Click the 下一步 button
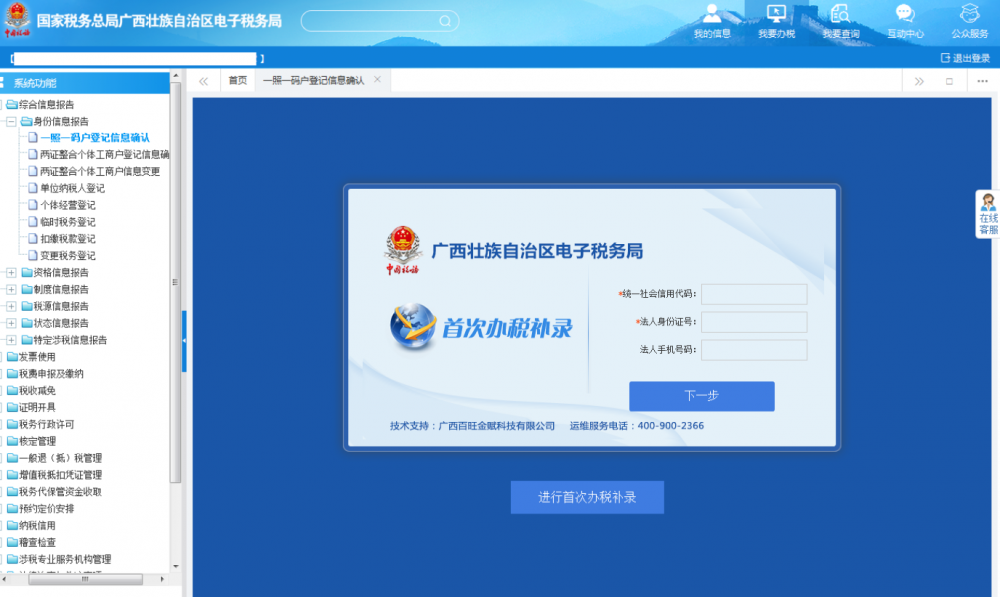Viewport: 1000px width, 597px height. click(x=701, y=396)
